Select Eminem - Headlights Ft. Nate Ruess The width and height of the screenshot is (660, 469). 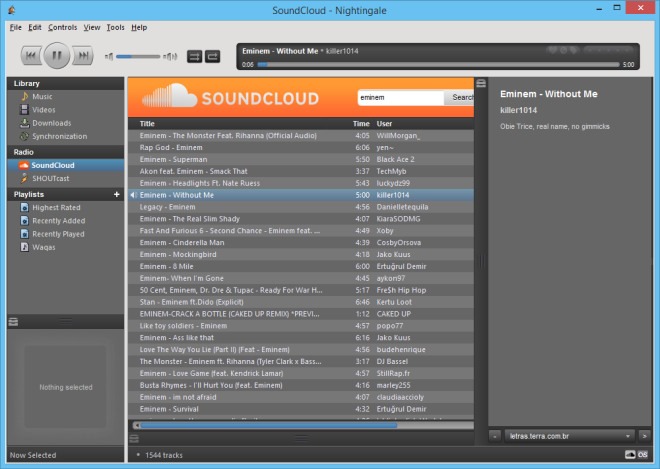coord(301,183)
